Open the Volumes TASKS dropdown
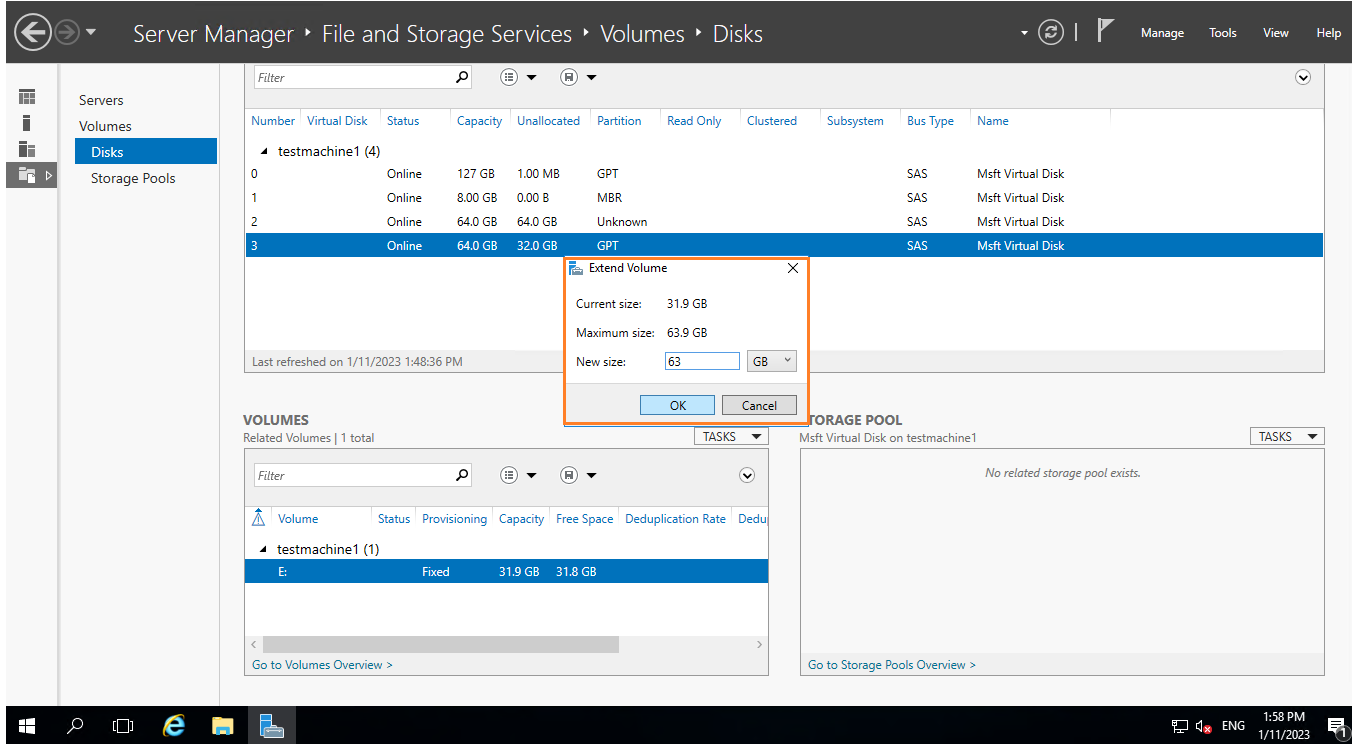 pyautogui.click(x=731, y=437)
